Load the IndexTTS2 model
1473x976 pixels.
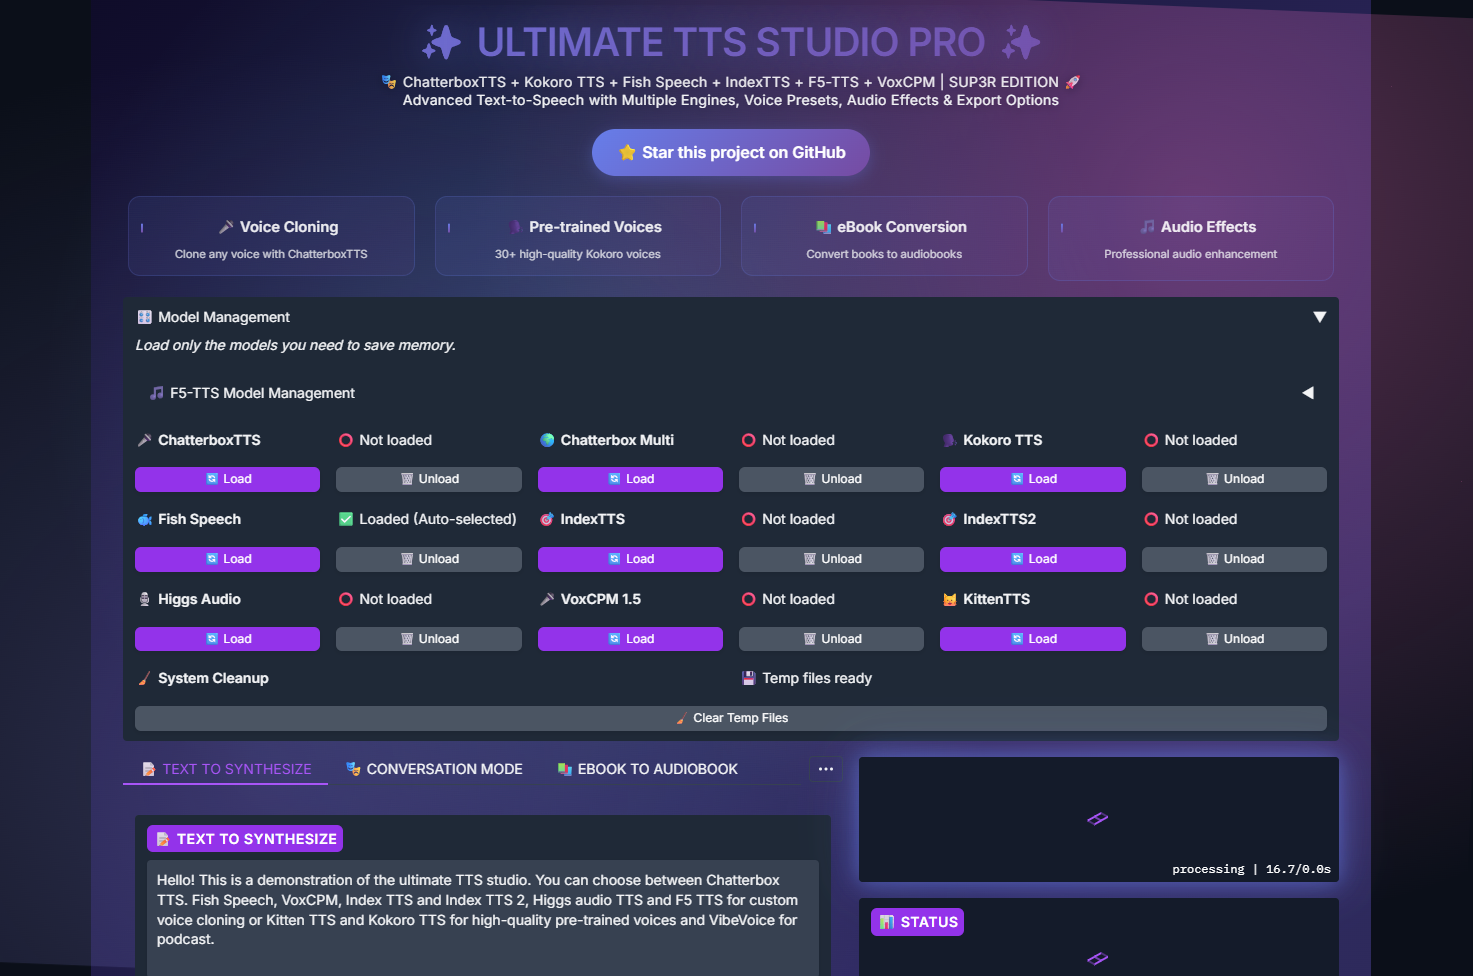point(1033,559)
